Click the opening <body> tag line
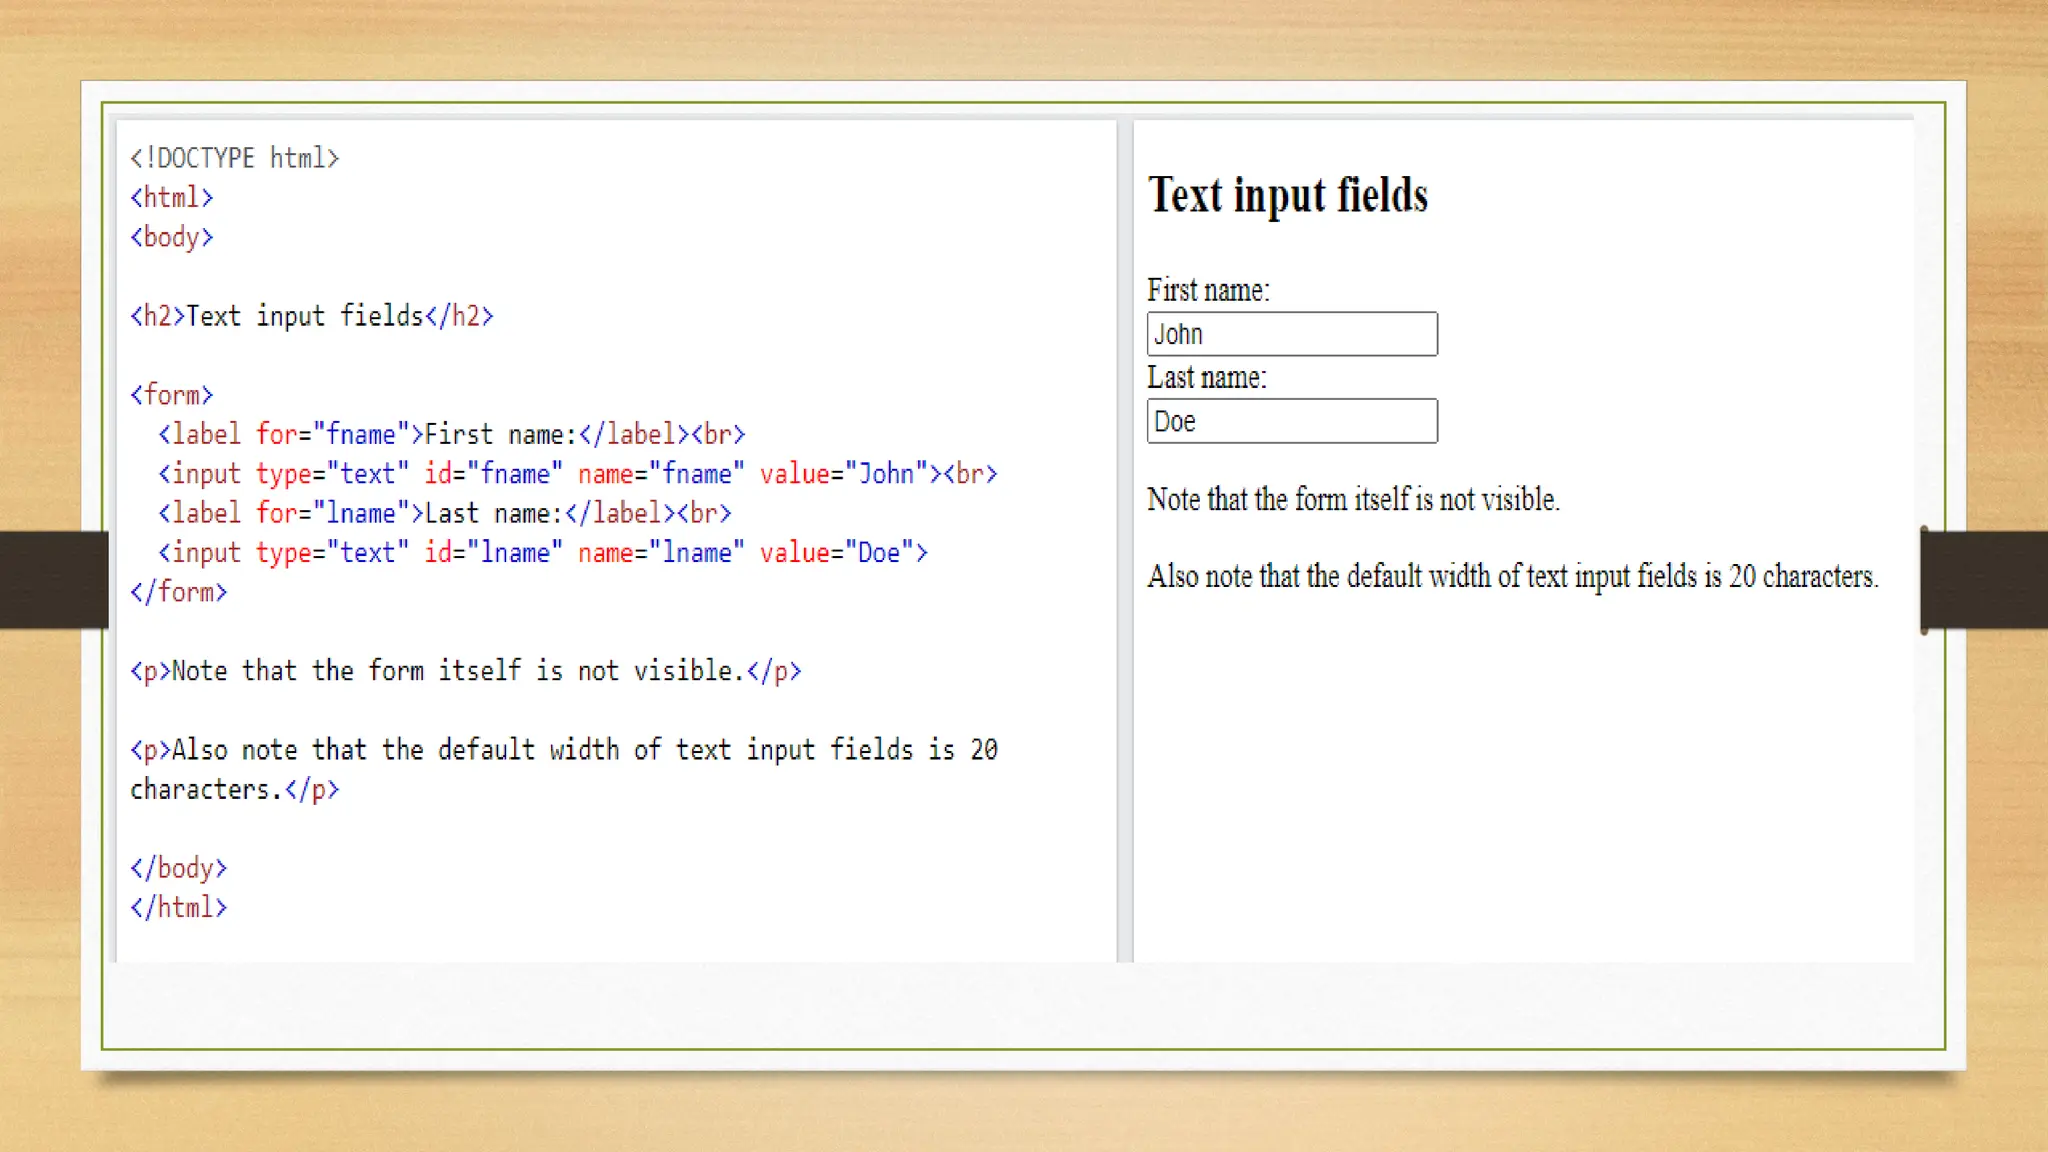Viewport: 2048px width, 1152px height. tap(171, 237)
